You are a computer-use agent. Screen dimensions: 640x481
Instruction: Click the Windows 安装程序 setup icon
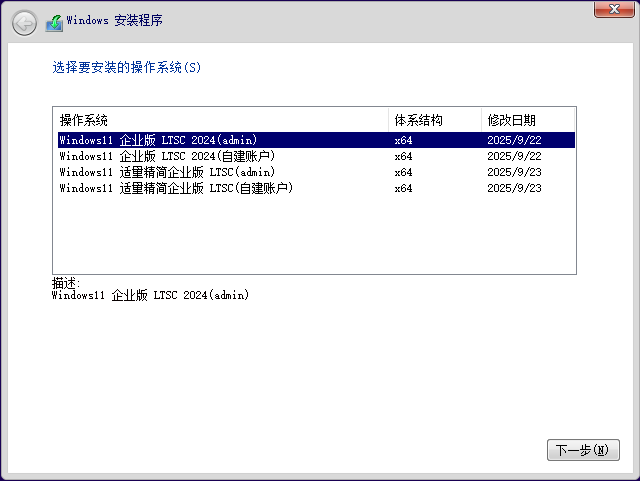click(x=54, y=21)
